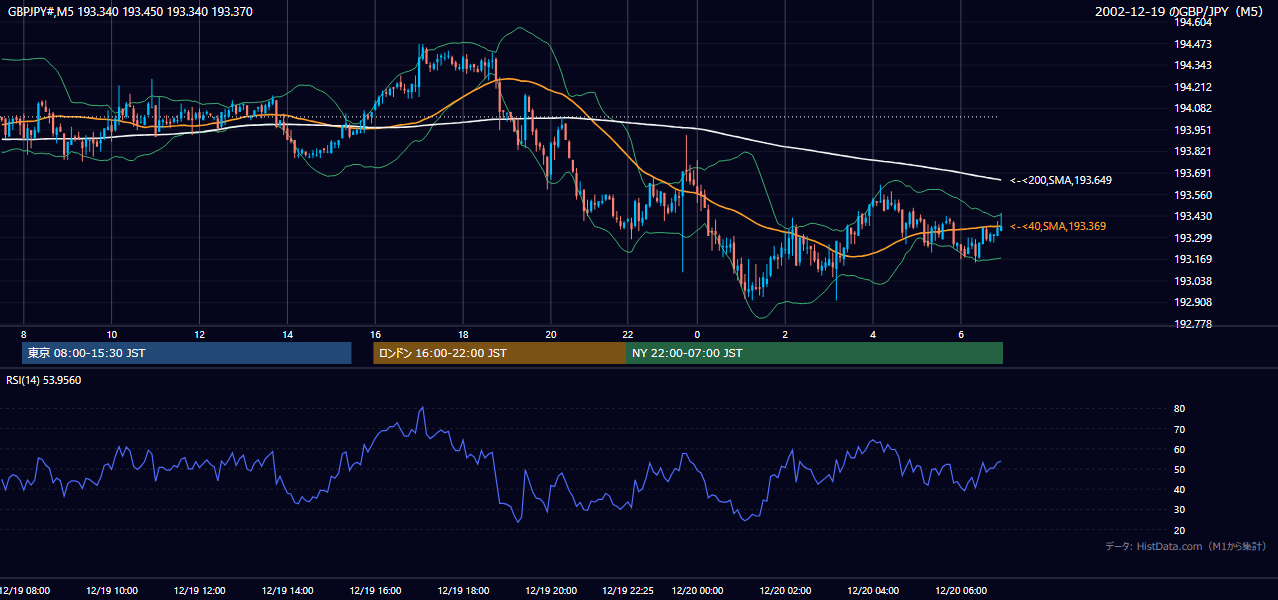Click the <-<40,SMA,193.369 label

tap(1058, 227)
